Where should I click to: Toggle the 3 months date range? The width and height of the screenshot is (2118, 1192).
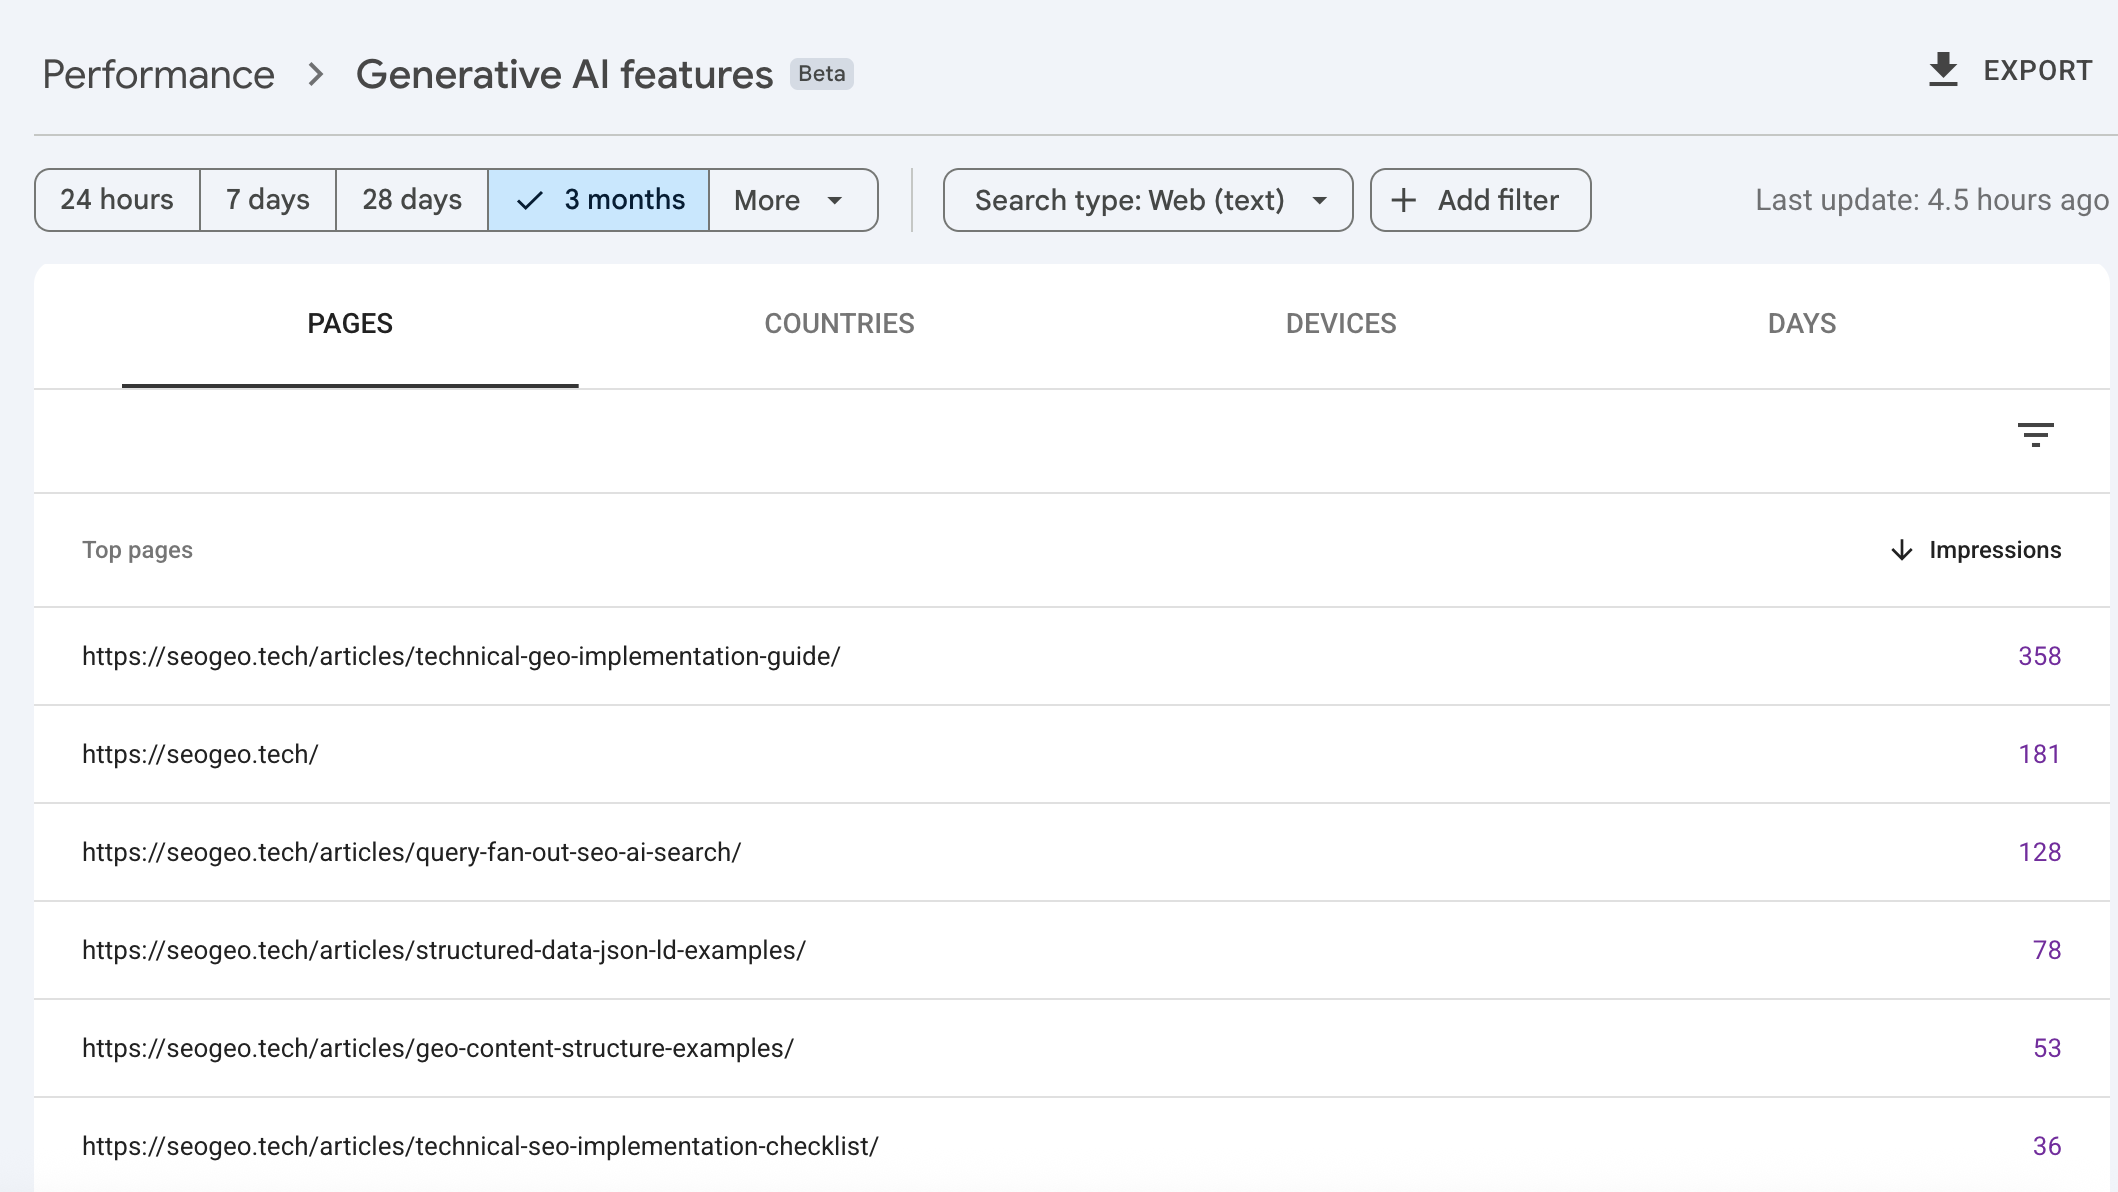599,200
